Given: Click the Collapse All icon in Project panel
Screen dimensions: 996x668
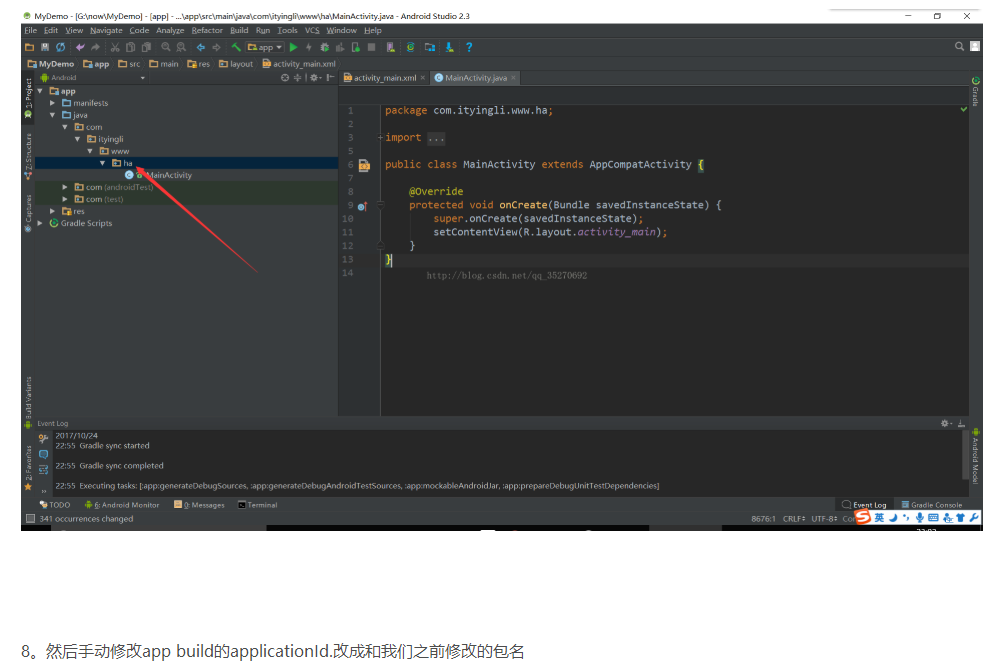Looking at the screenshot, I should tap(297, 77).
